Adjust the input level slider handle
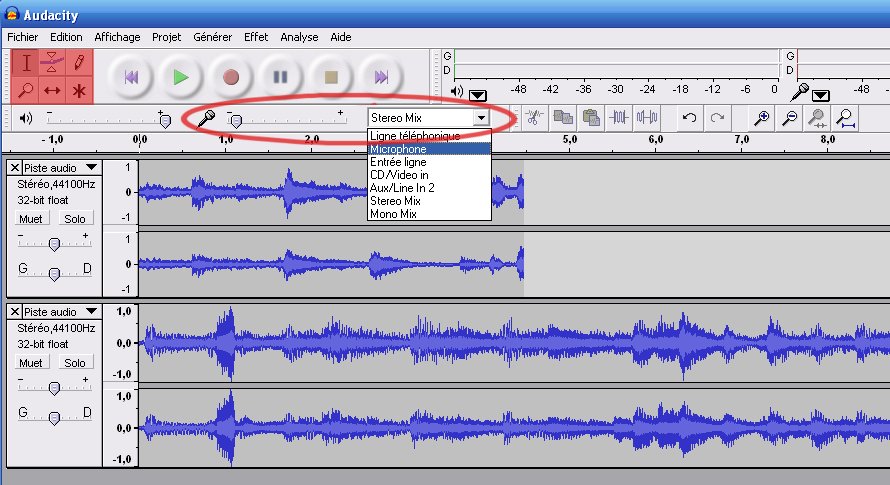 point(236,120)
